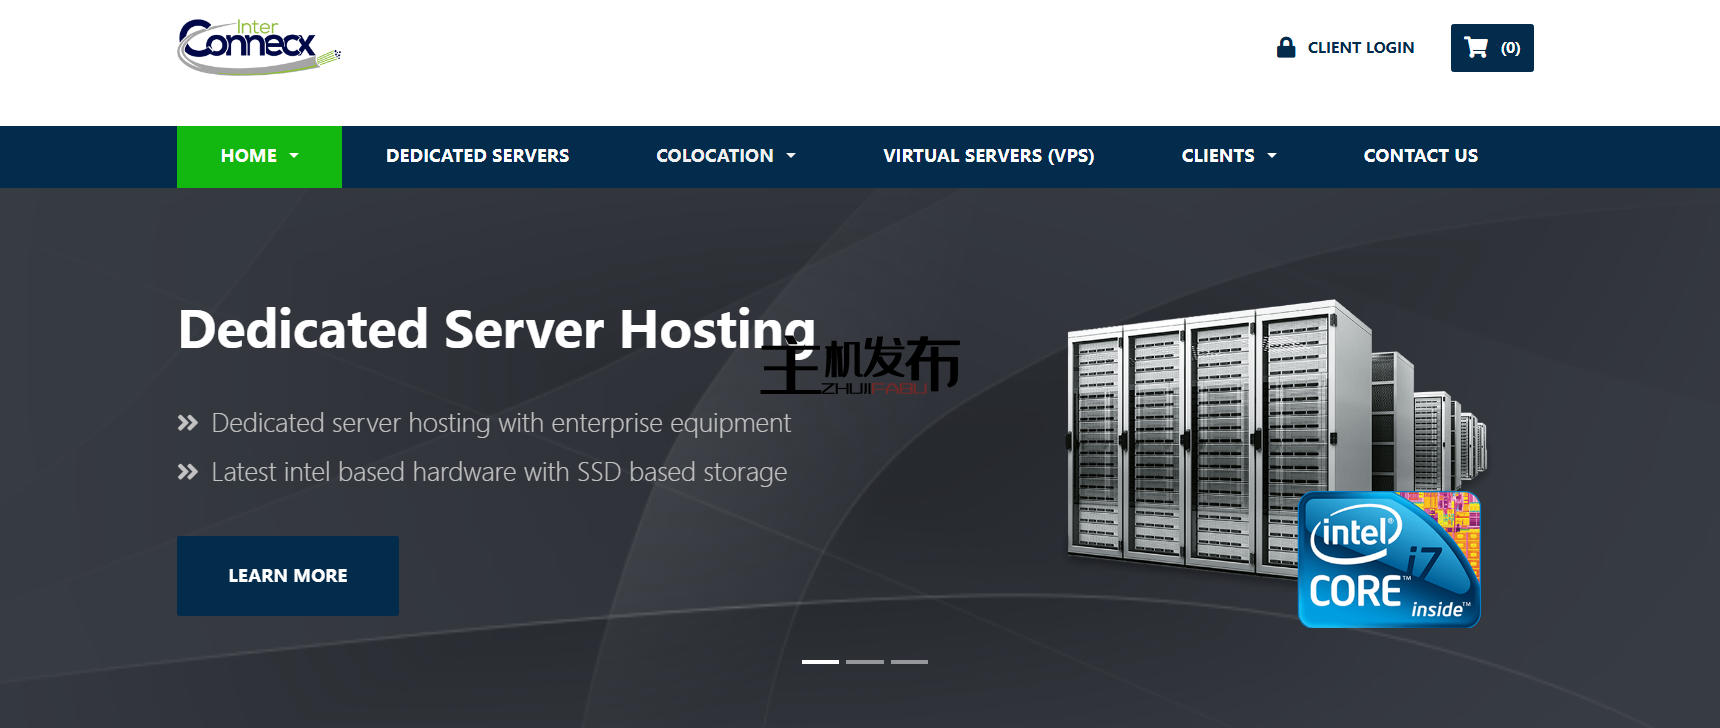Image resolution: width=1720 pixels, height=728 pixels.
Task: Switch to the second carousel slide indicator
Action: click(865, 662)
